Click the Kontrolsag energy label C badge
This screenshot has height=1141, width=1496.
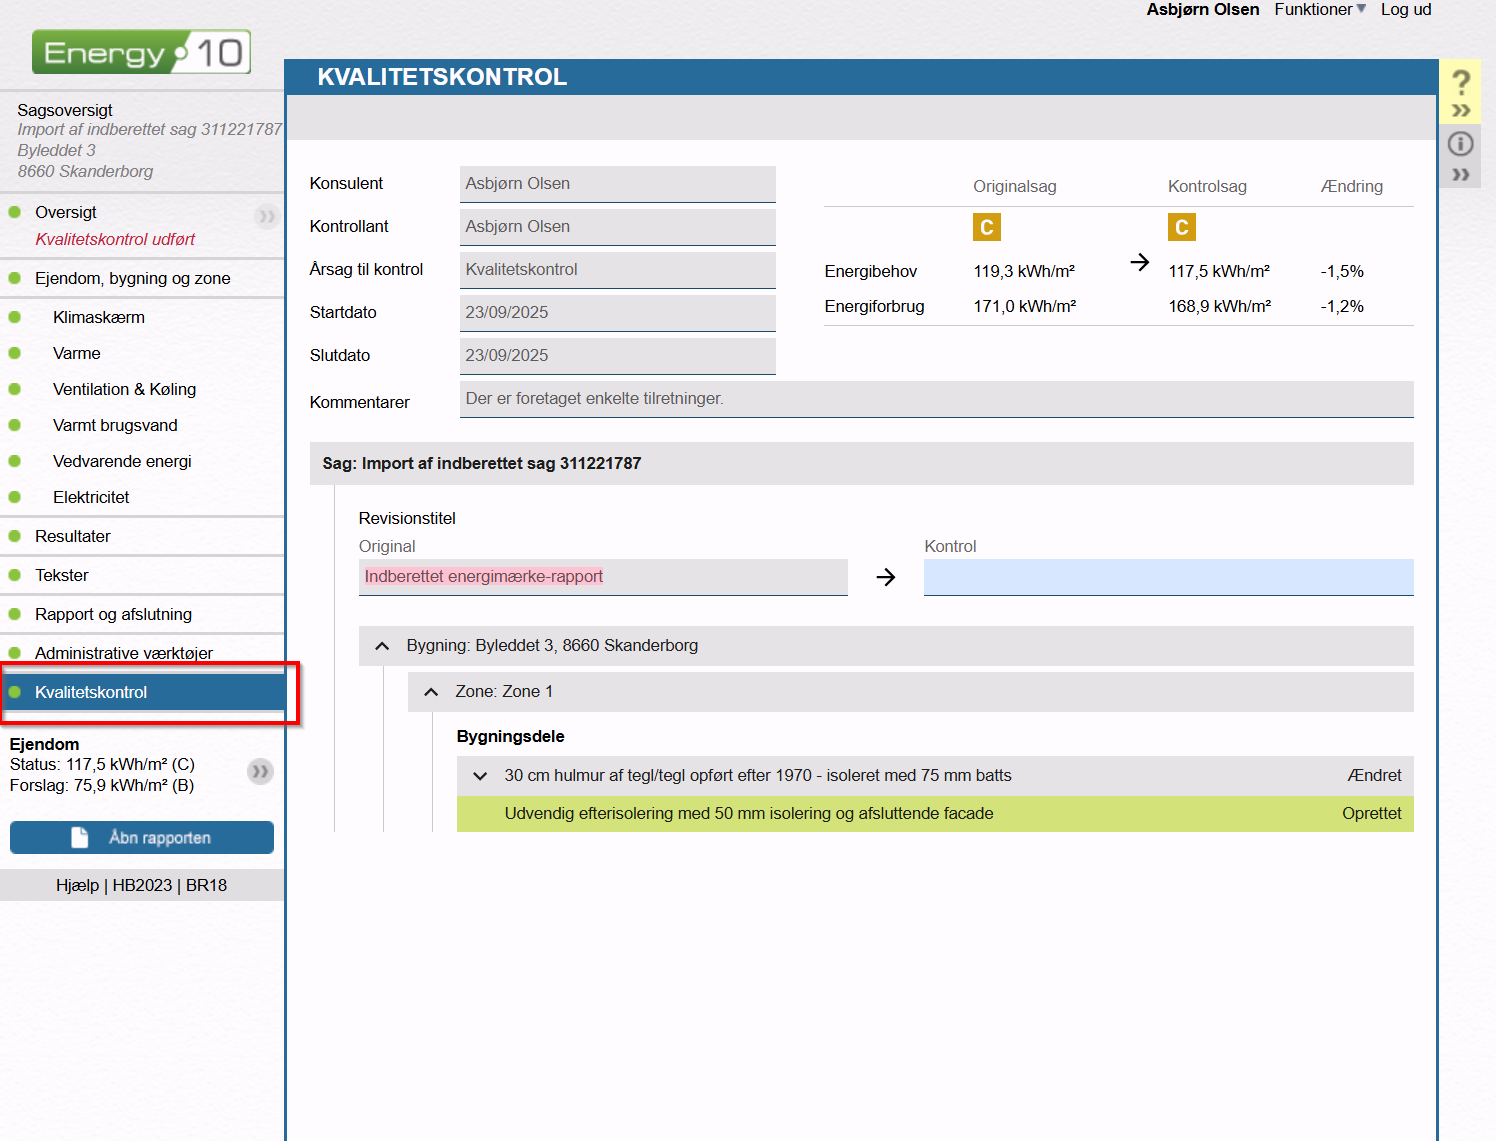(x=1181, y=227)
